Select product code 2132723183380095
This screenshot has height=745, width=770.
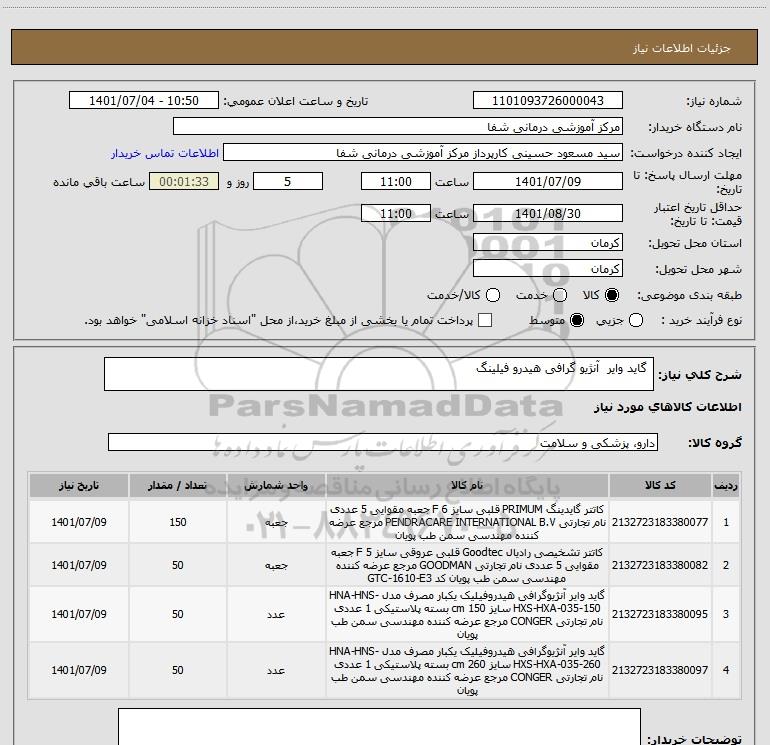[660, 614]
